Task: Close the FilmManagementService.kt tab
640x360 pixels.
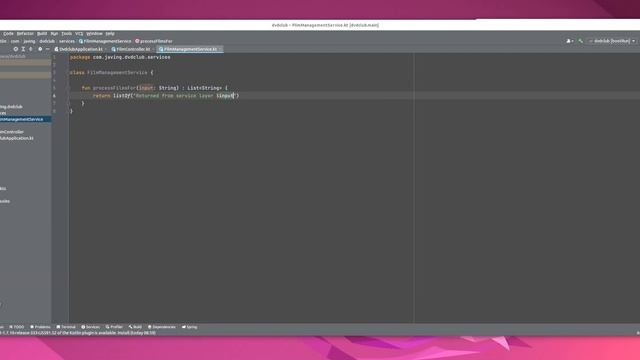Action: click(221, 49)
